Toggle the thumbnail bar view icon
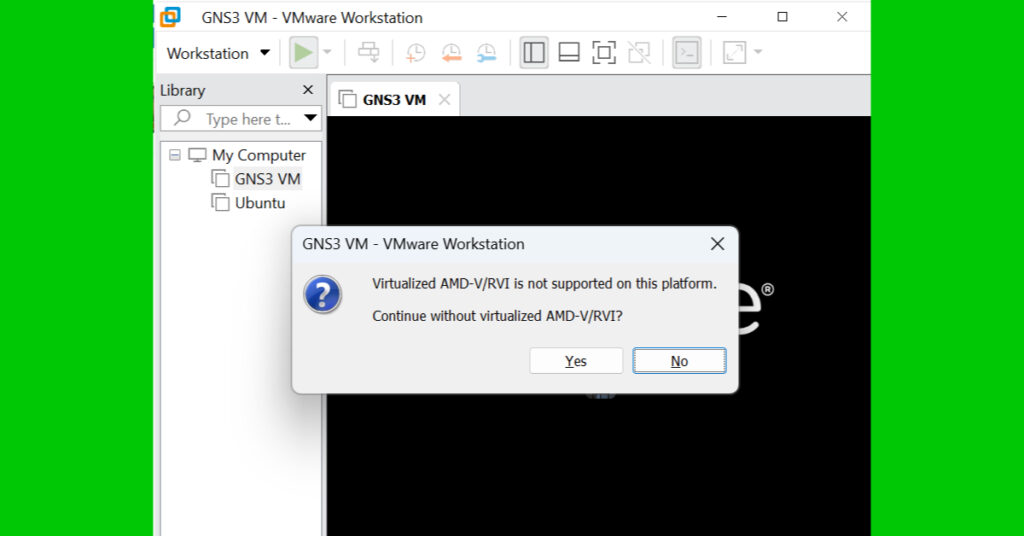Image resolution: width=1024 pixels, height=536 pixels. coord(569,53)
